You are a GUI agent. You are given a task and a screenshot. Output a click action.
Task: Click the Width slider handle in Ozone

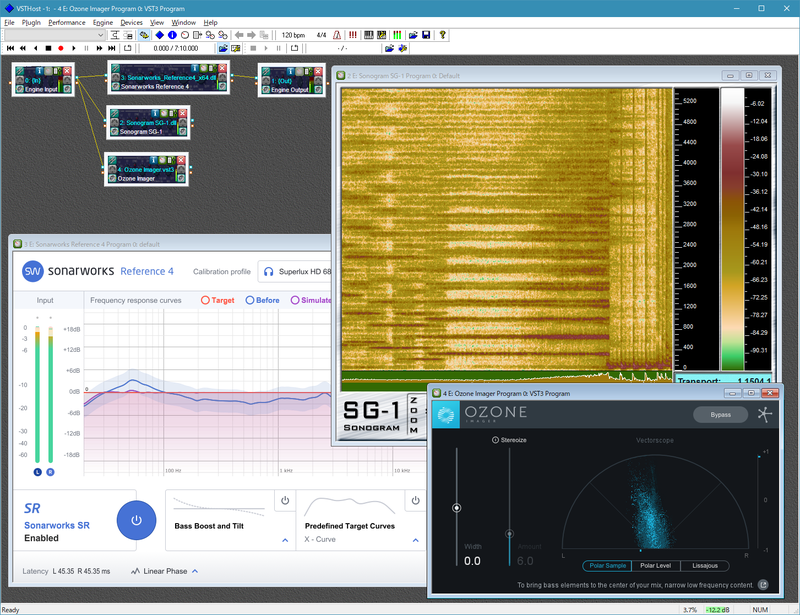(457, 508)
